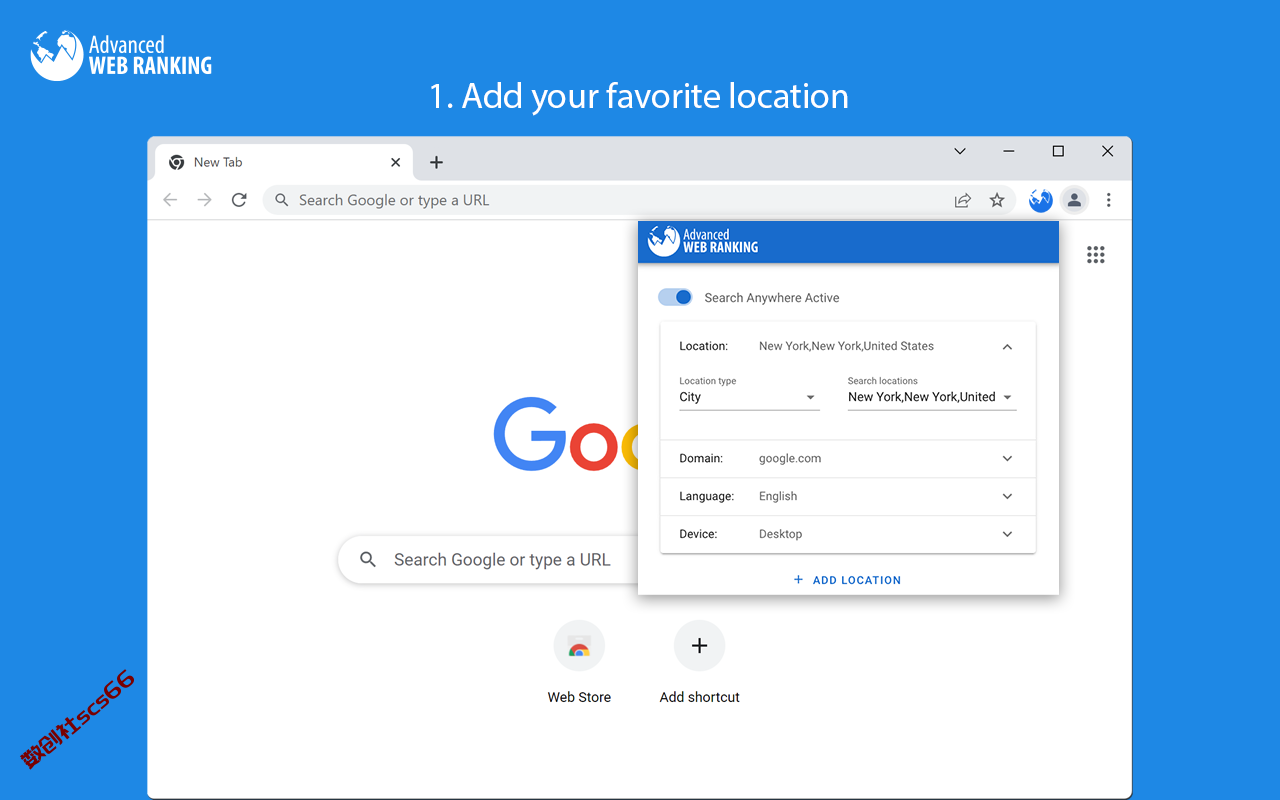Open a new tab with the plus button

tap(436, 162)
